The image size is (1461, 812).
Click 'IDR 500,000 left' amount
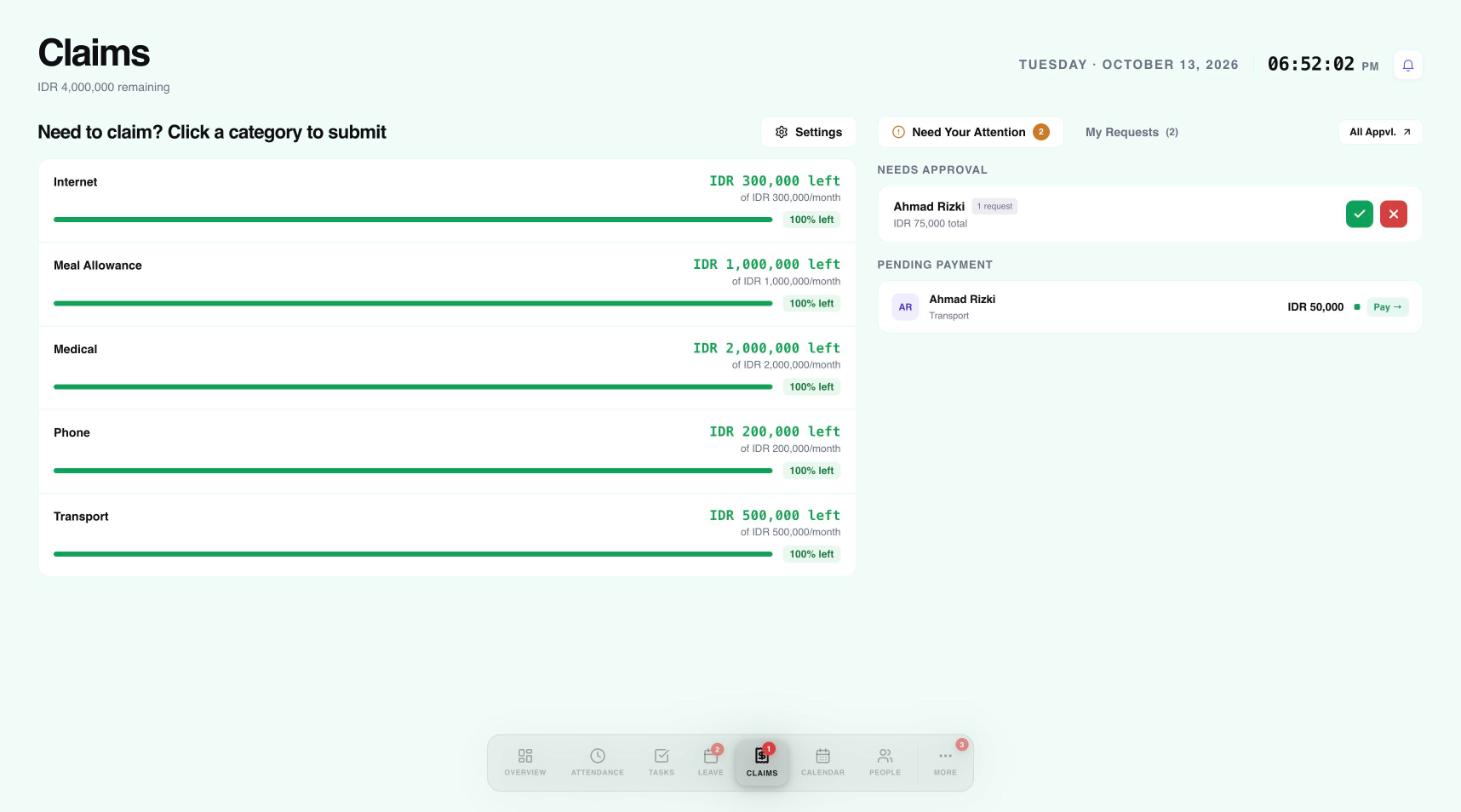click(775, 515)
